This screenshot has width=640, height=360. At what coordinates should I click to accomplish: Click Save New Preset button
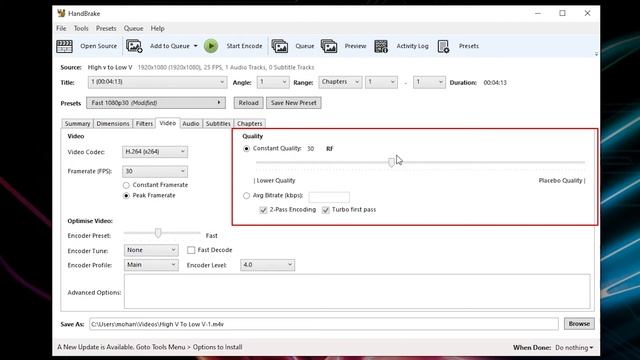pyautogui.click(x=294, y=102)
